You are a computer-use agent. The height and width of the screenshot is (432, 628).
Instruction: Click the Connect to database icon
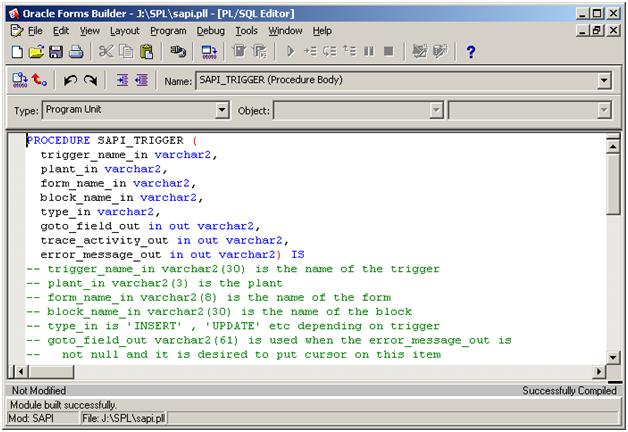point(178,52)
